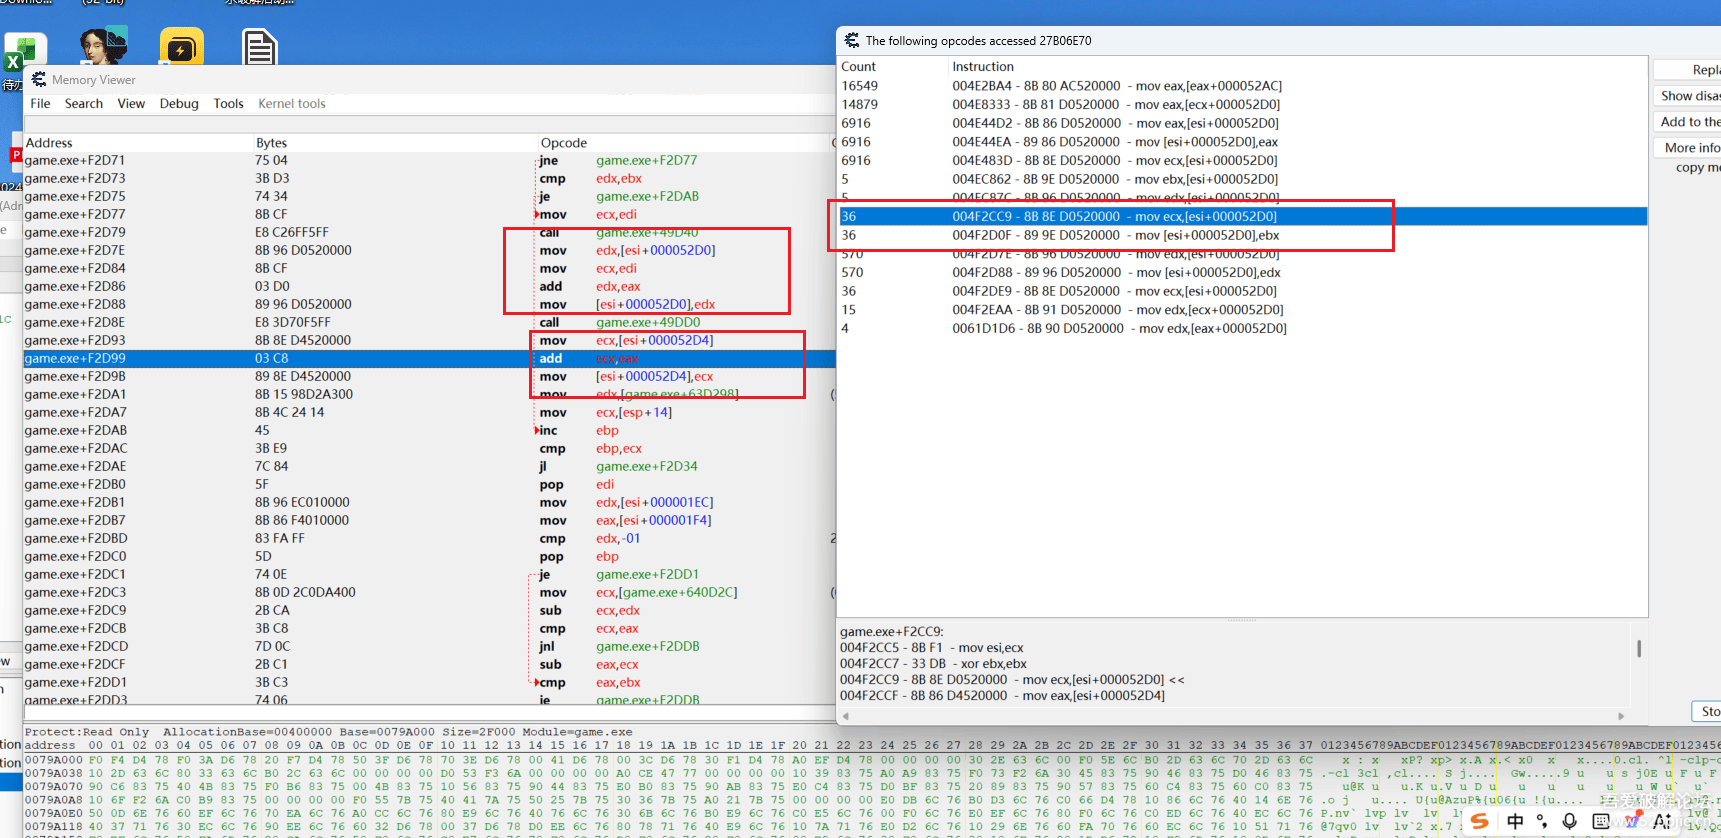Click the vertical scrollbar in instruction detail pane

pyautogui.click(x=1638, y=648)
